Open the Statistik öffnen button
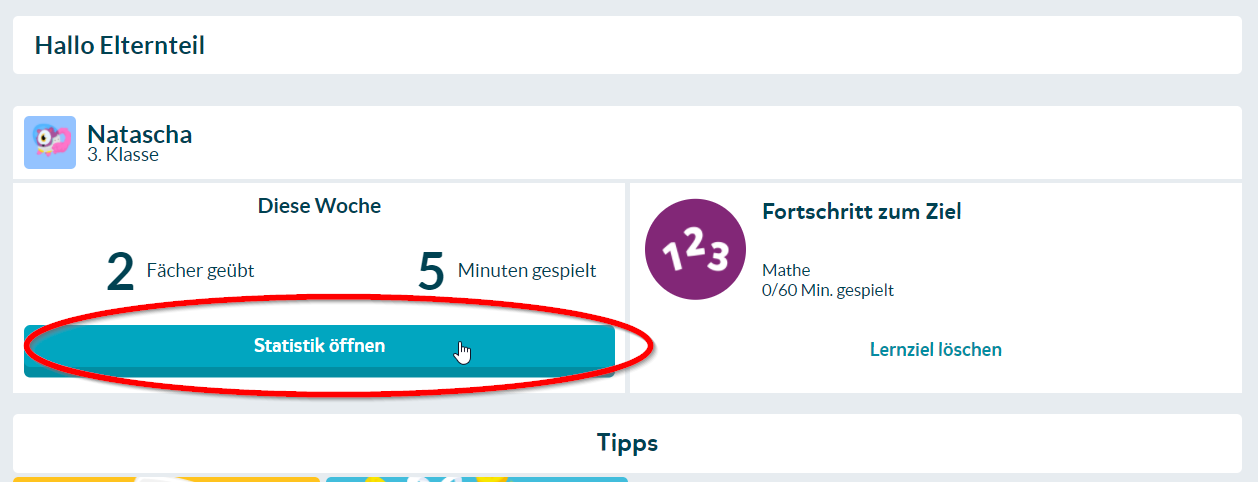The width and height of the screenshot is (1258, 482). (319, 346)
